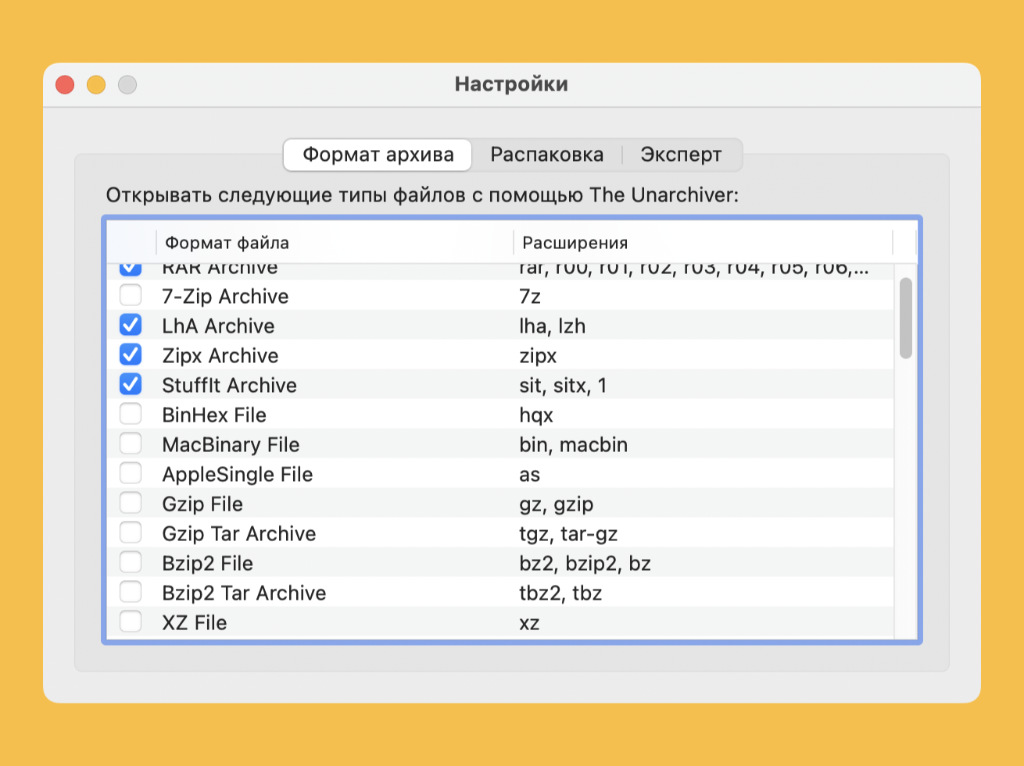Check the Bzip2 File checkbox
This screenshot has height=766, width=1024.
pos(131,563)
